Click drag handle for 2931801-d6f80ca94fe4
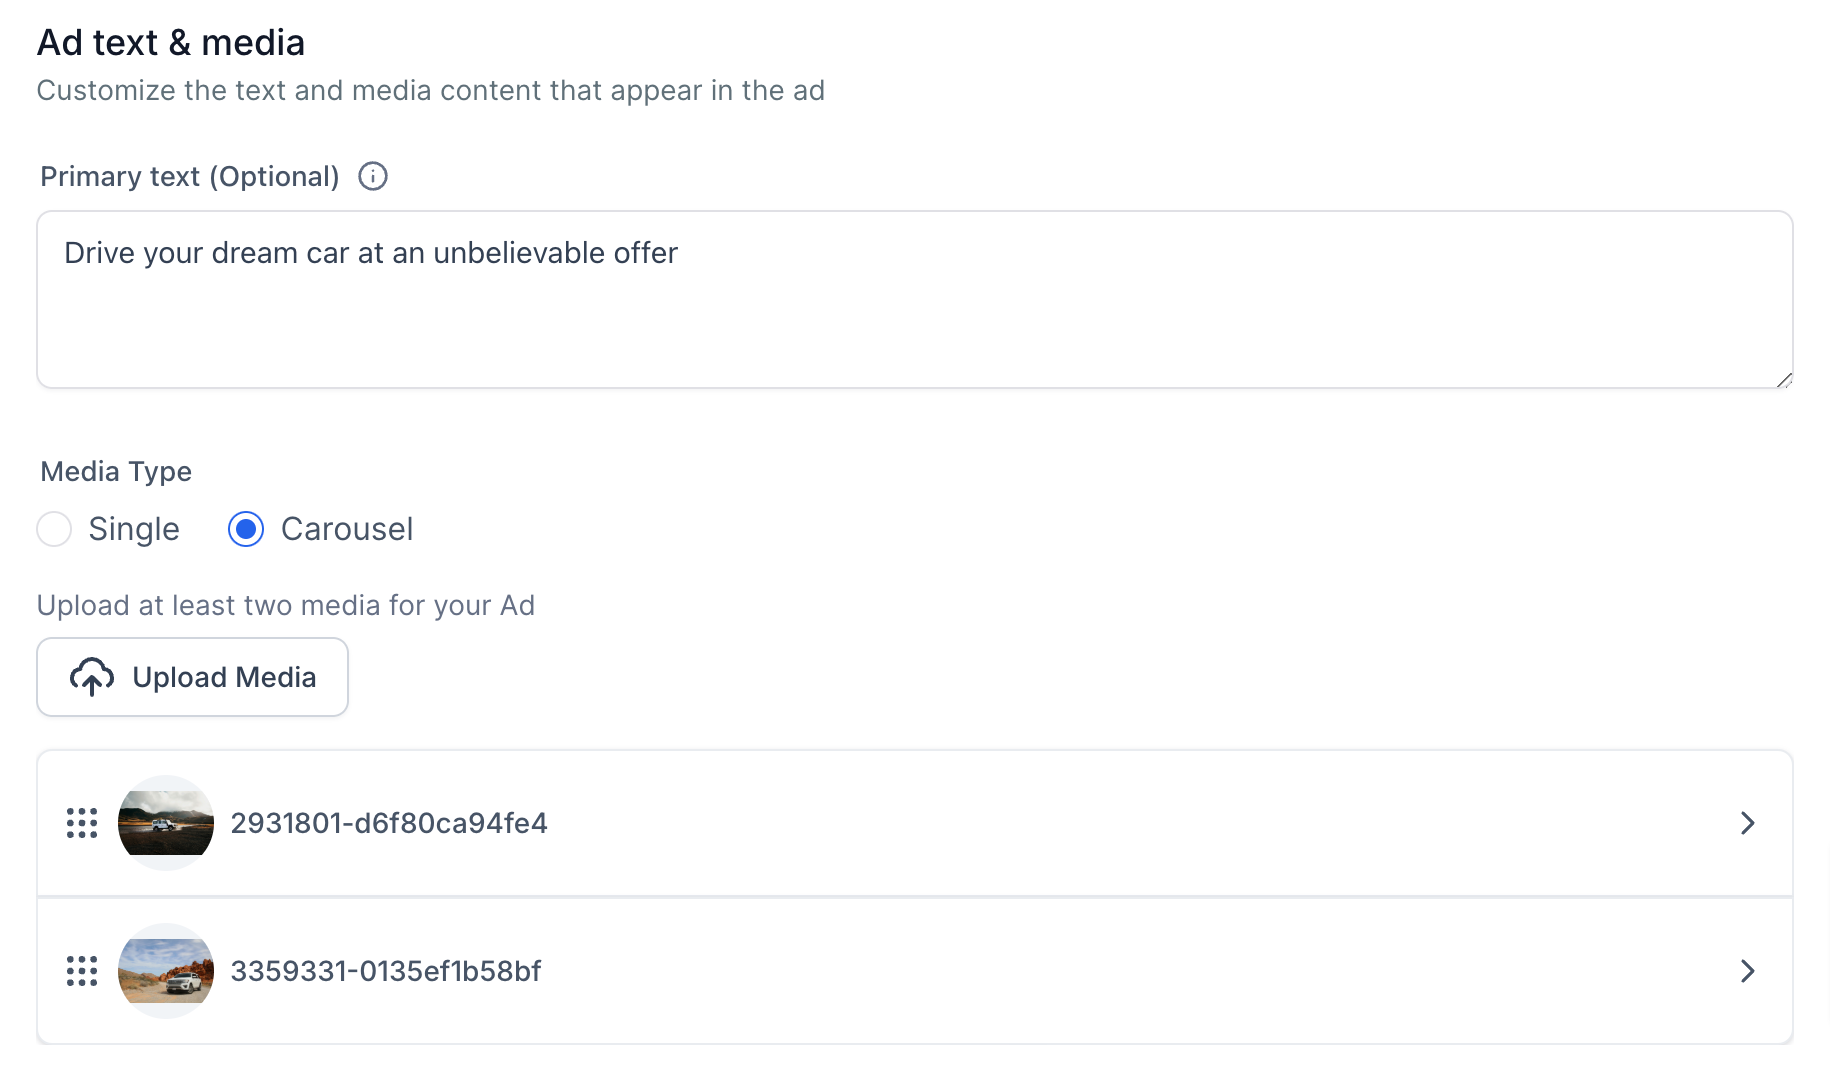This screenshot has width=1830, height=1076. [x=82, y=823]
